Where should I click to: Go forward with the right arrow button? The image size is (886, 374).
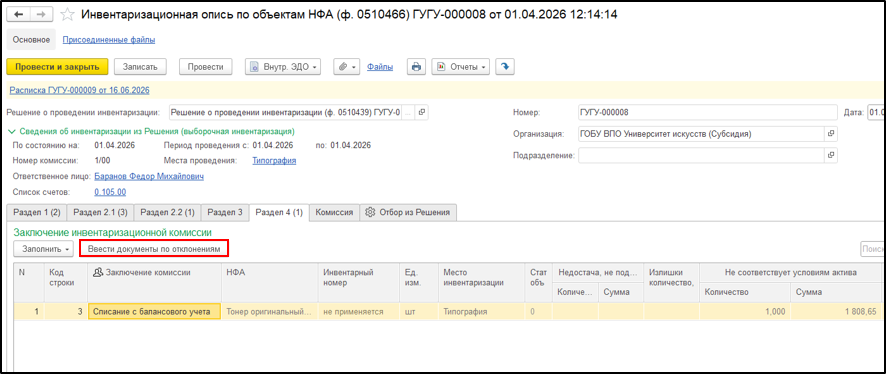[40, 15]
